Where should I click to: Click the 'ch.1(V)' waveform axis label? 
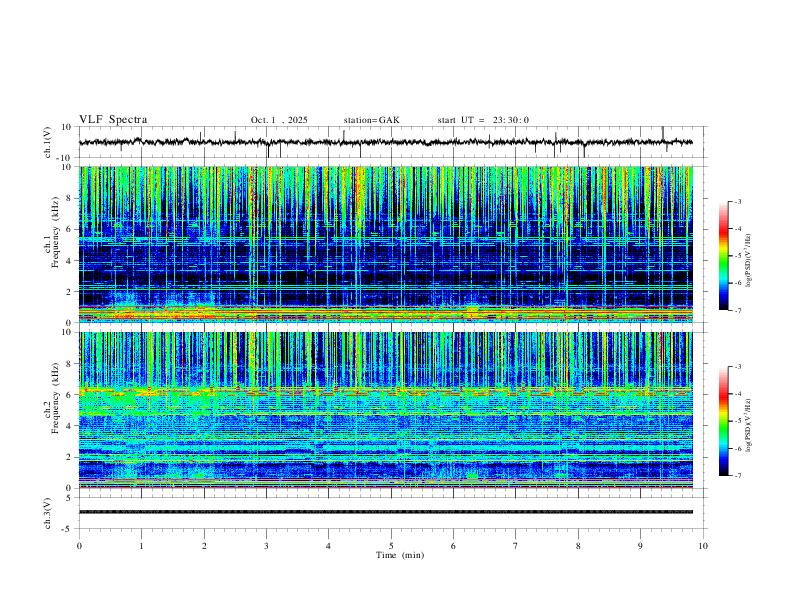[x=48, y=142]
